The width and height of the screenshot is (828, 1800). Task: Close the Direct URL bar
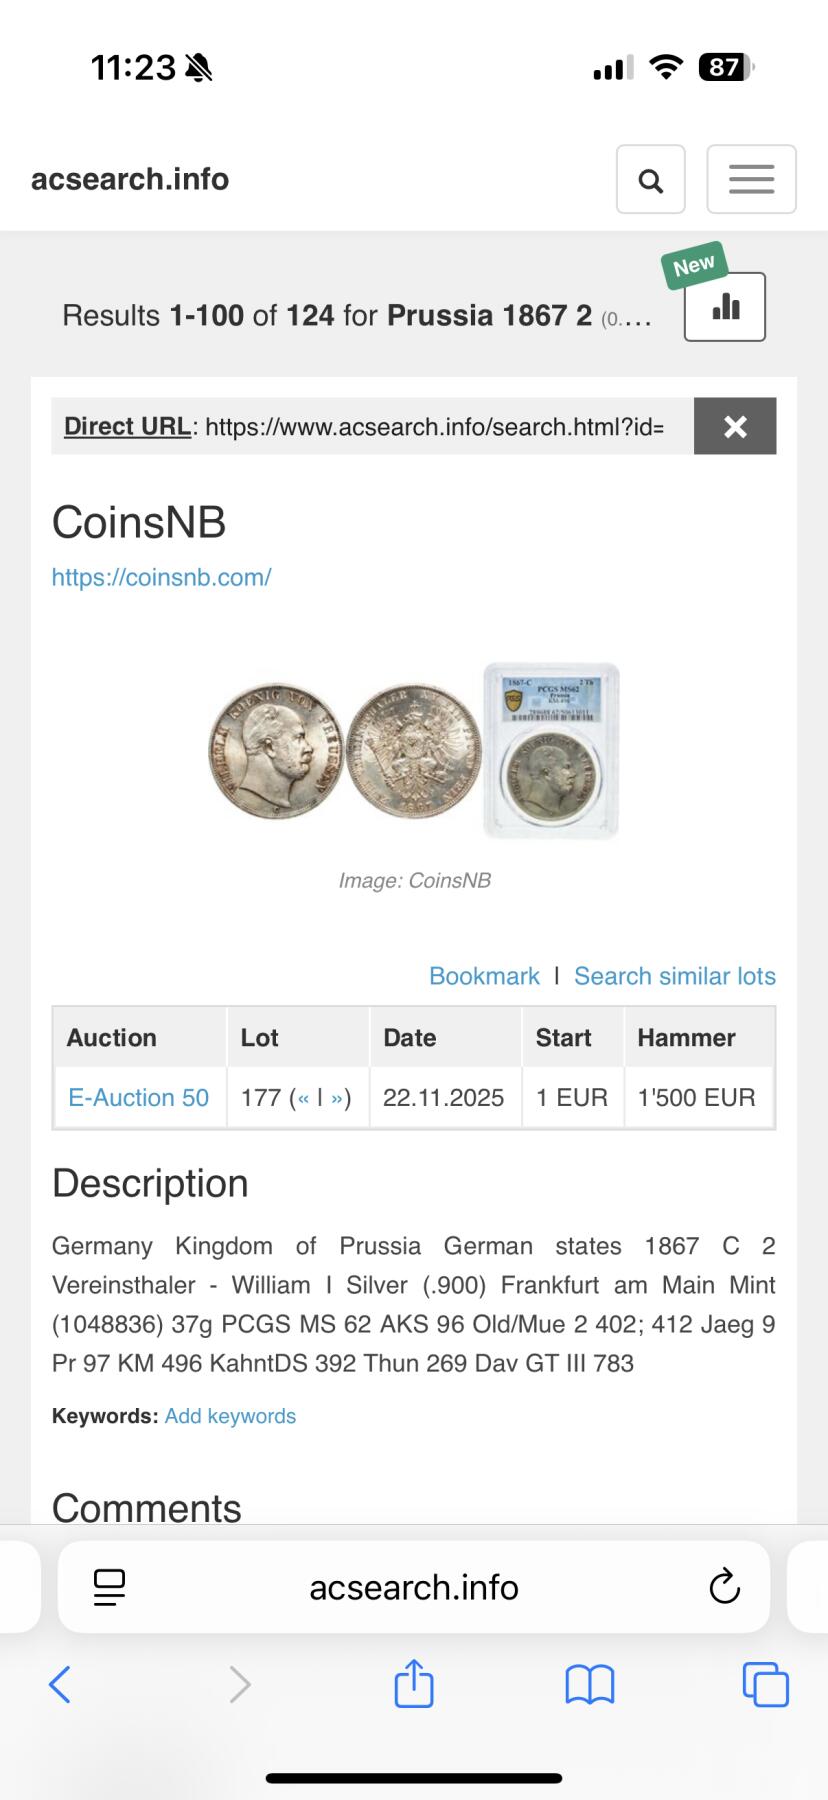(735, 427)
